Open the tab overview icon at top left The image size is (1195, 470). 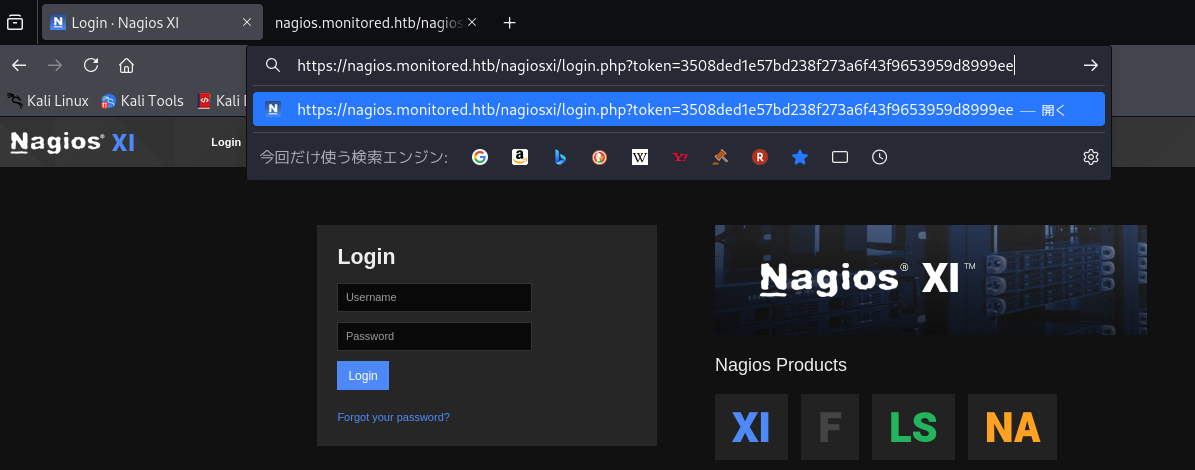click(x=14, y=23)
